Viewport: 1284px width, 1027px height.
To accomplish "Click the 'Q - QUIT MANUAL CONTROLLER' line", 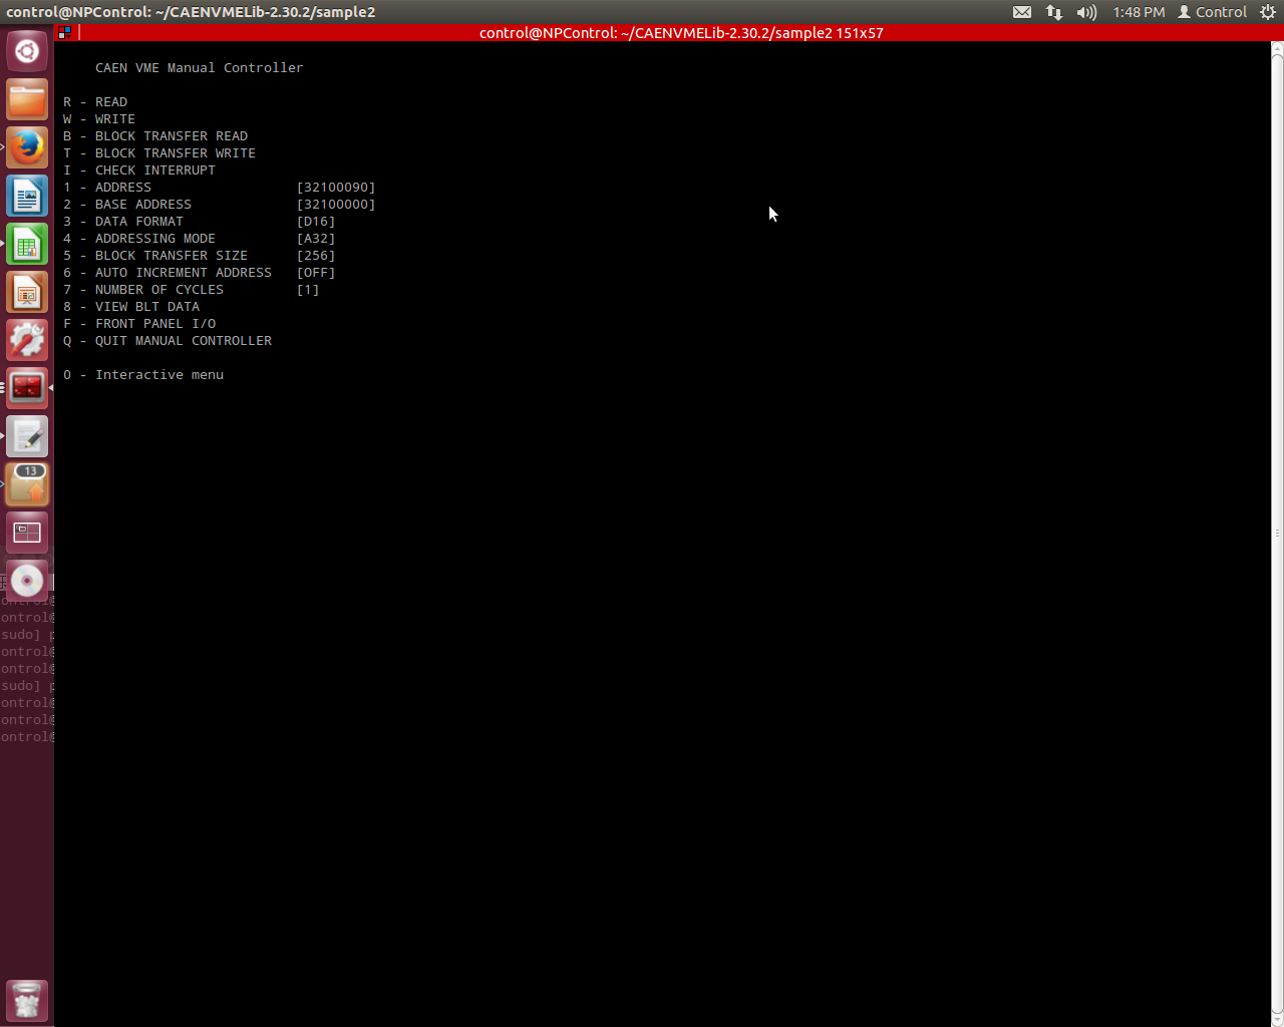I will [167, 340].
